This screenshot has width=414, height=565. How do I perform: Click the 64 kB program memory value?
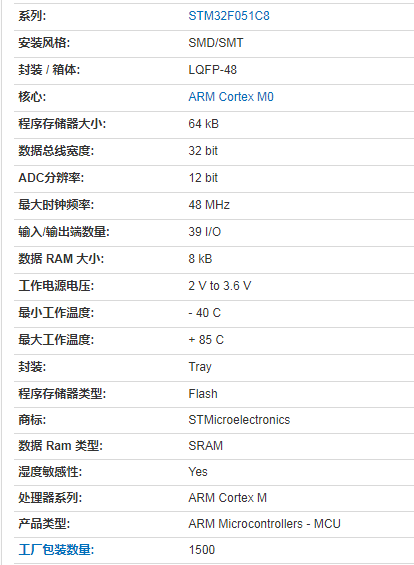[204, 124]
